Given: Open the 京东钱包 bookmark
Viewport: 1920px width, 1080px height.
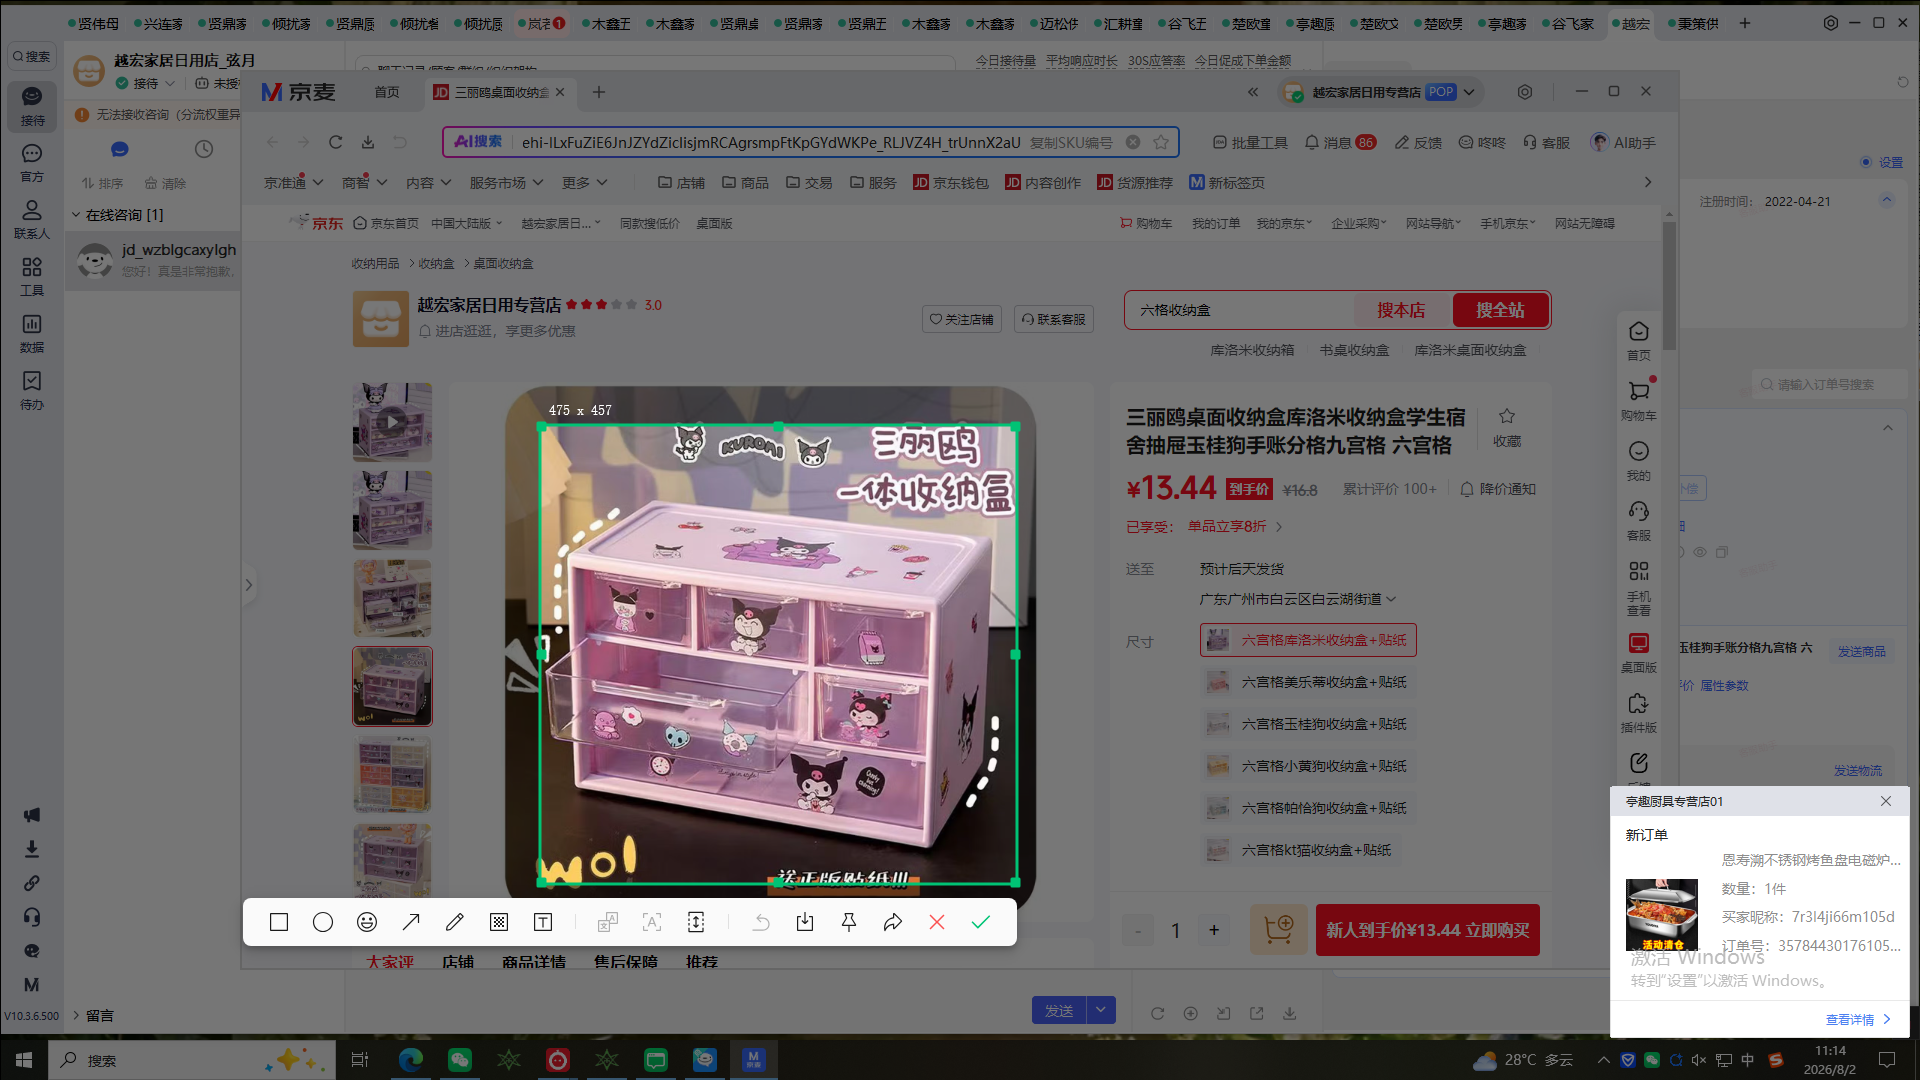Looking at the screenshot, I should click(x=951, y=183).
